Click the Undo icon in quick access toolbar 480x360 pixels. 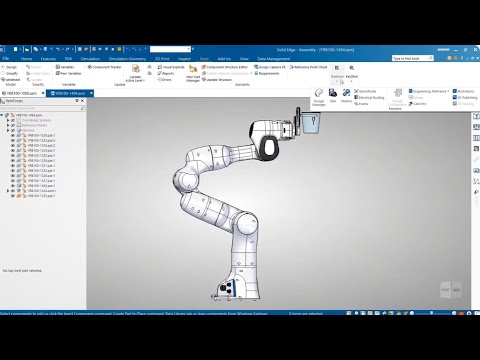58,49
